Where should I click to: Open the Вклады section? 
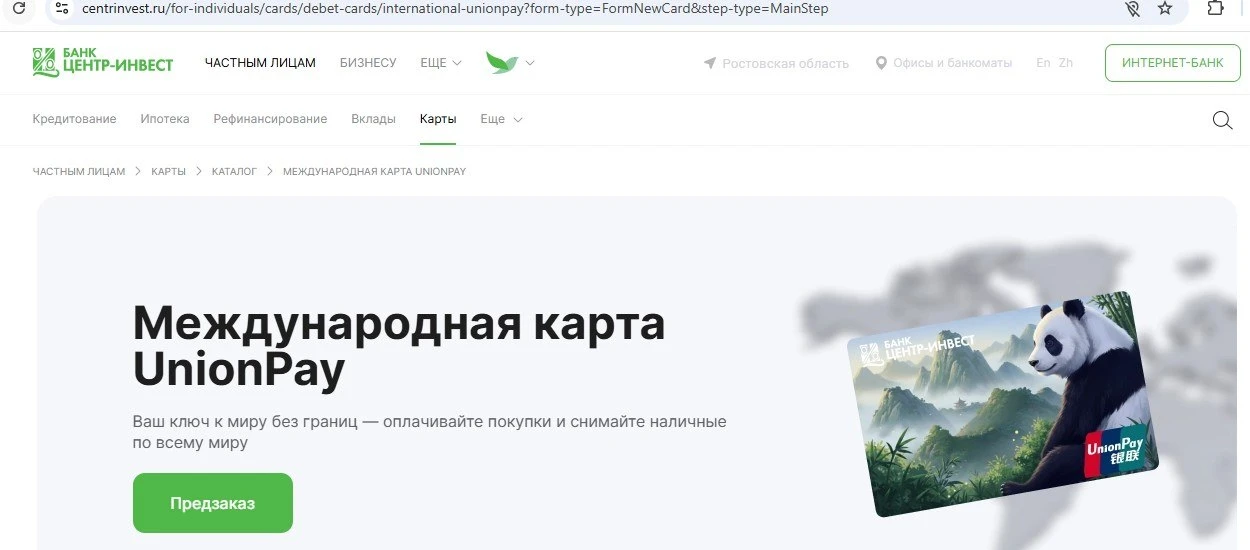point(373,119)
